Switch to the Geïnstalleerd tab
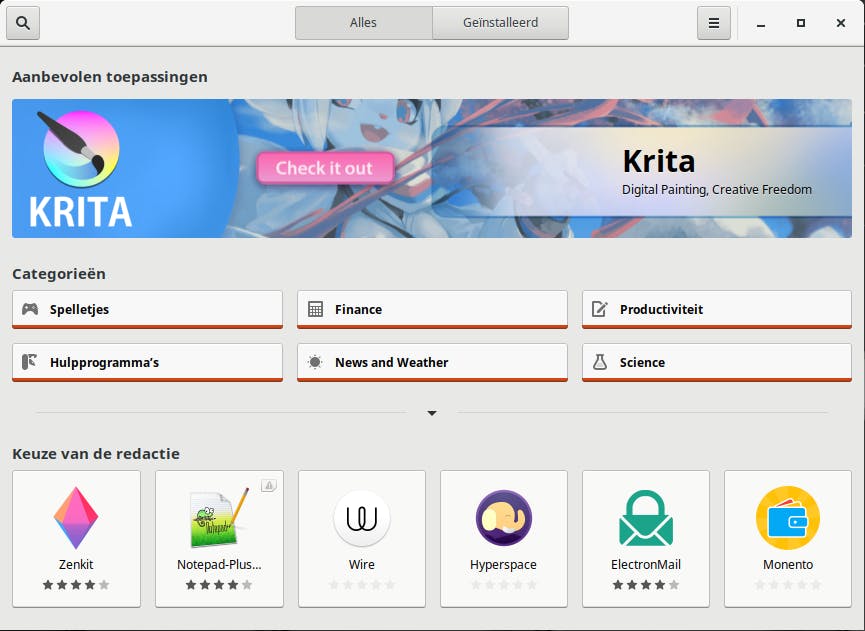Viewport: 865px width, 631px height. point(500,23)
